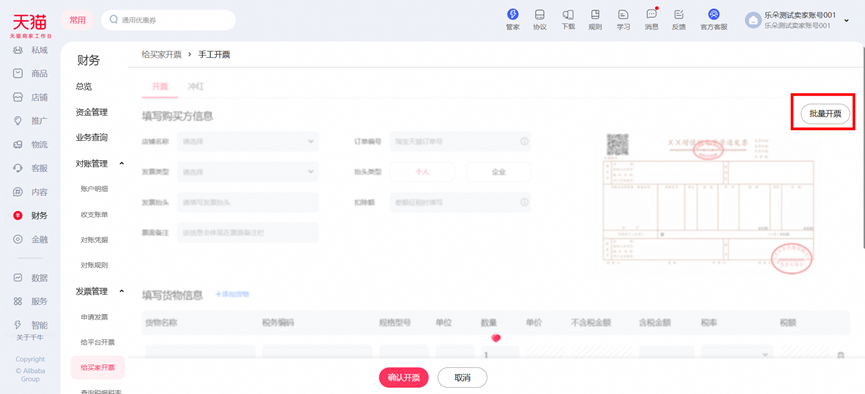Open the 反馈 feedback icon
This screenshot has height=394, width=865.
[679, 14]
